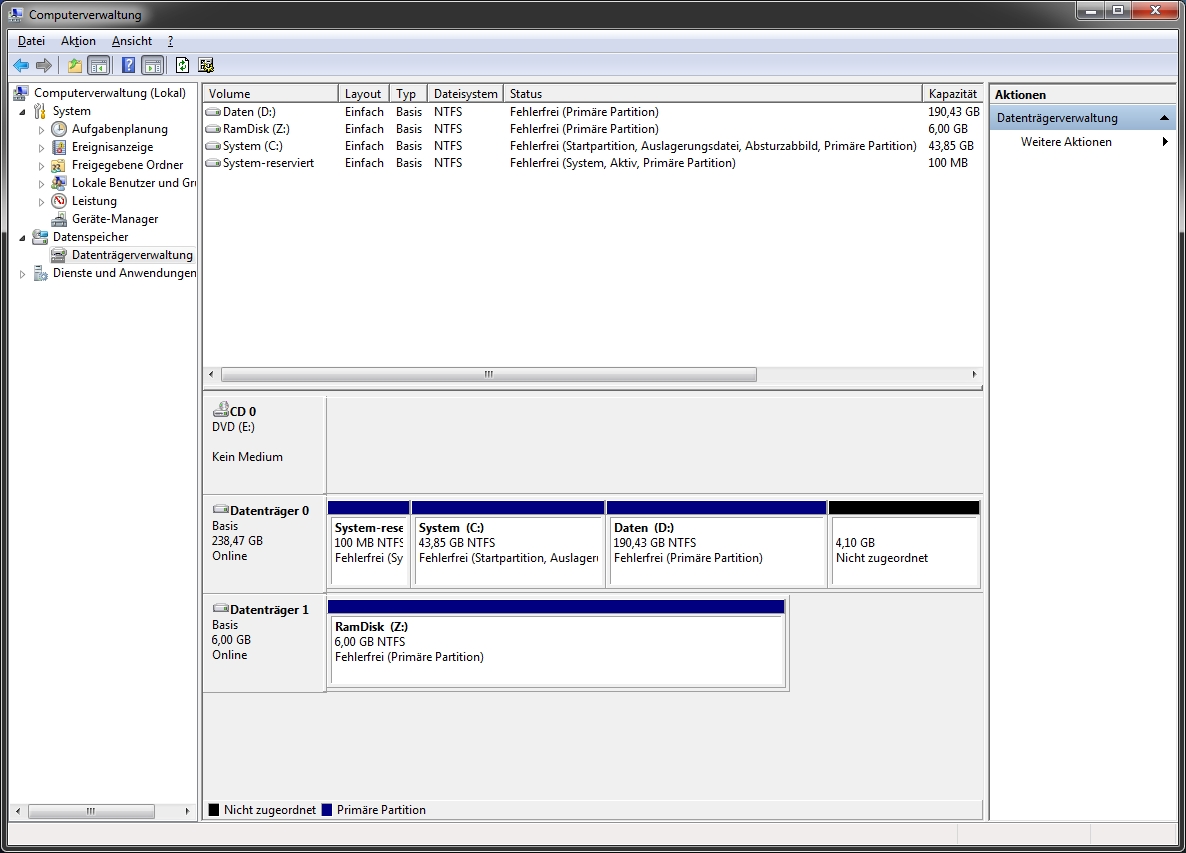This screenshot has height=853, width=1186.
Task: Expand the Weitere Aktionen submenu arrow
Action: (x=1165, y=142)
